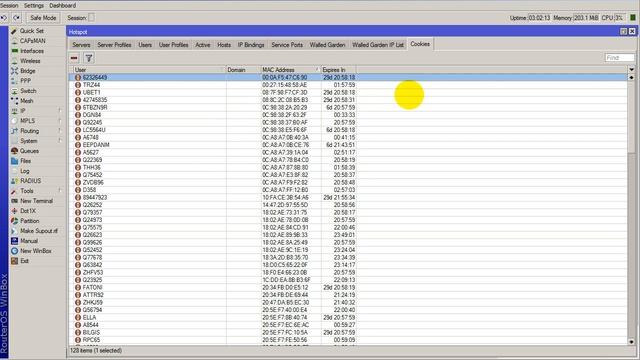Open the column chooser dropdown arrow
Image resolution: width=640 pixels, height=360 pixels.
point(631,70)
